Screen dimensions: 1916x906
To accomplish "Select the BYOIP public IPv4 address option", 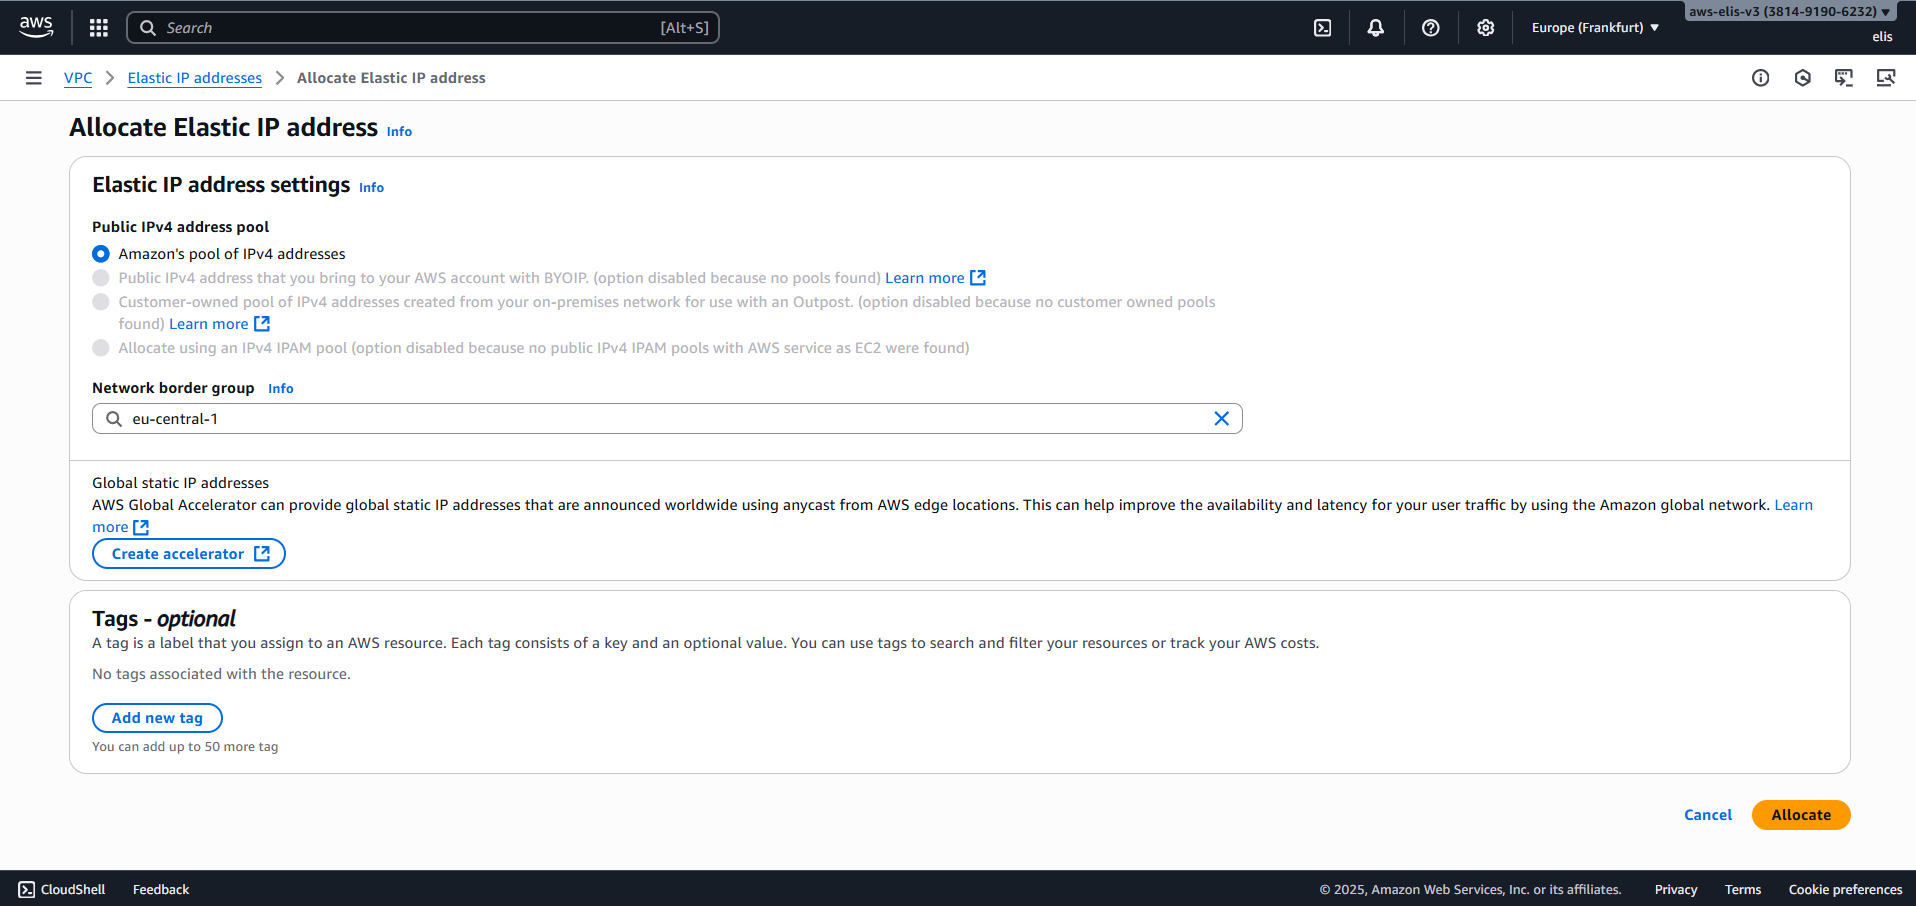I will 101,278.
